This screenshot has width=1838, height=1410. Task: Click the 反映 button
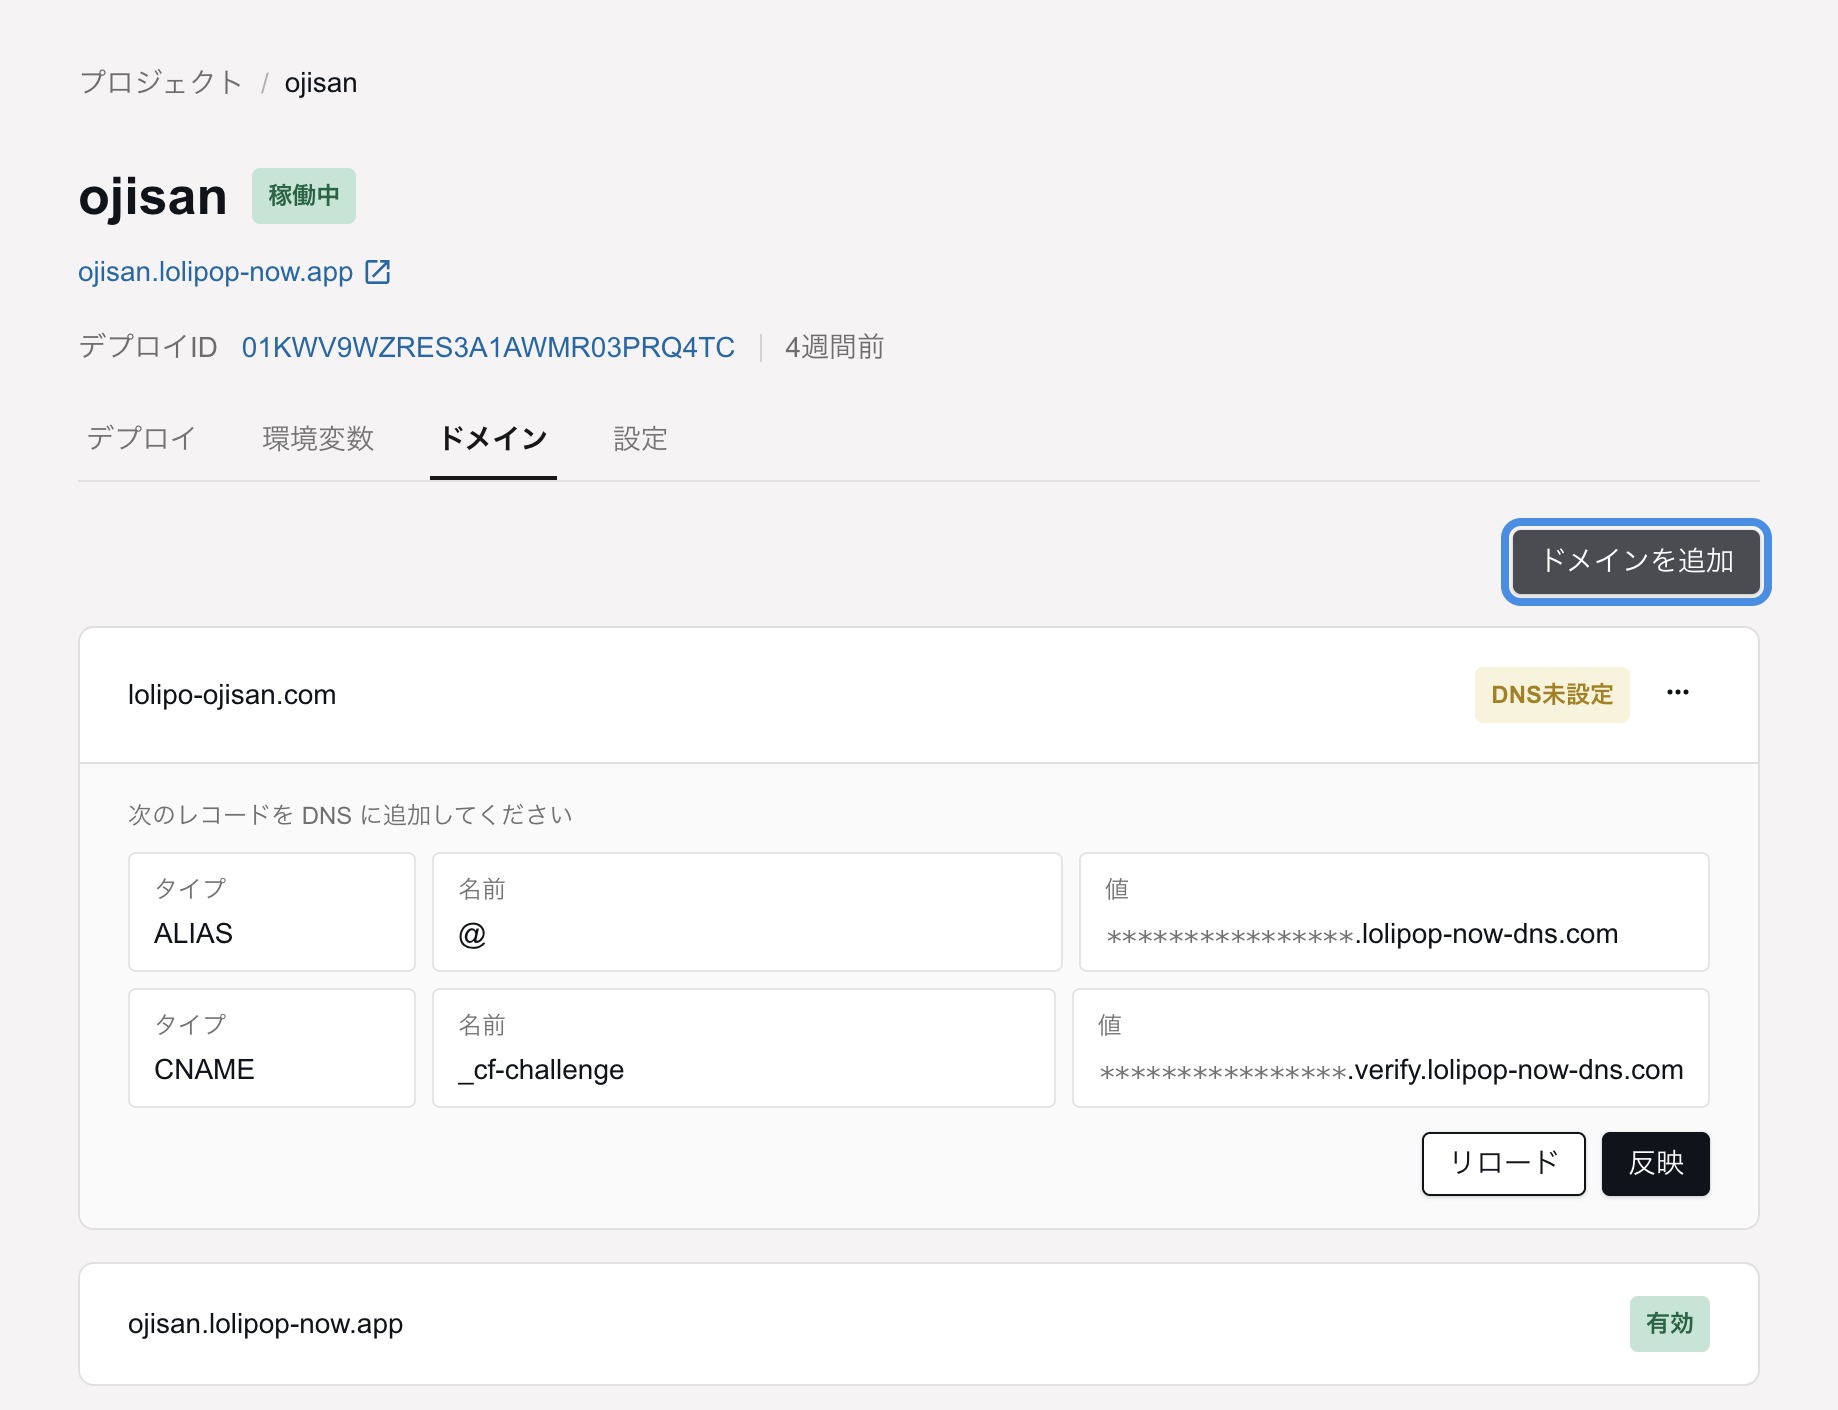pos(1656,1164)
